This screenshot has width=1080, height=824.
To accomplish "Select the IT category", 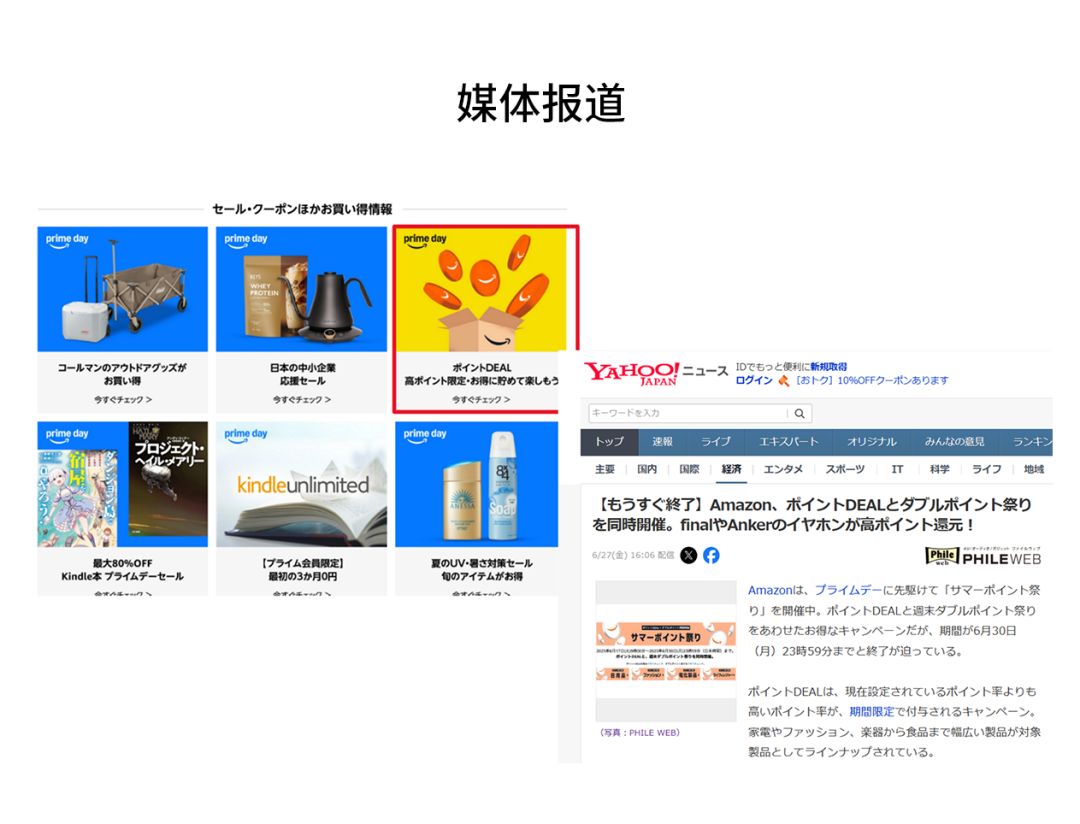I will 897,469.
